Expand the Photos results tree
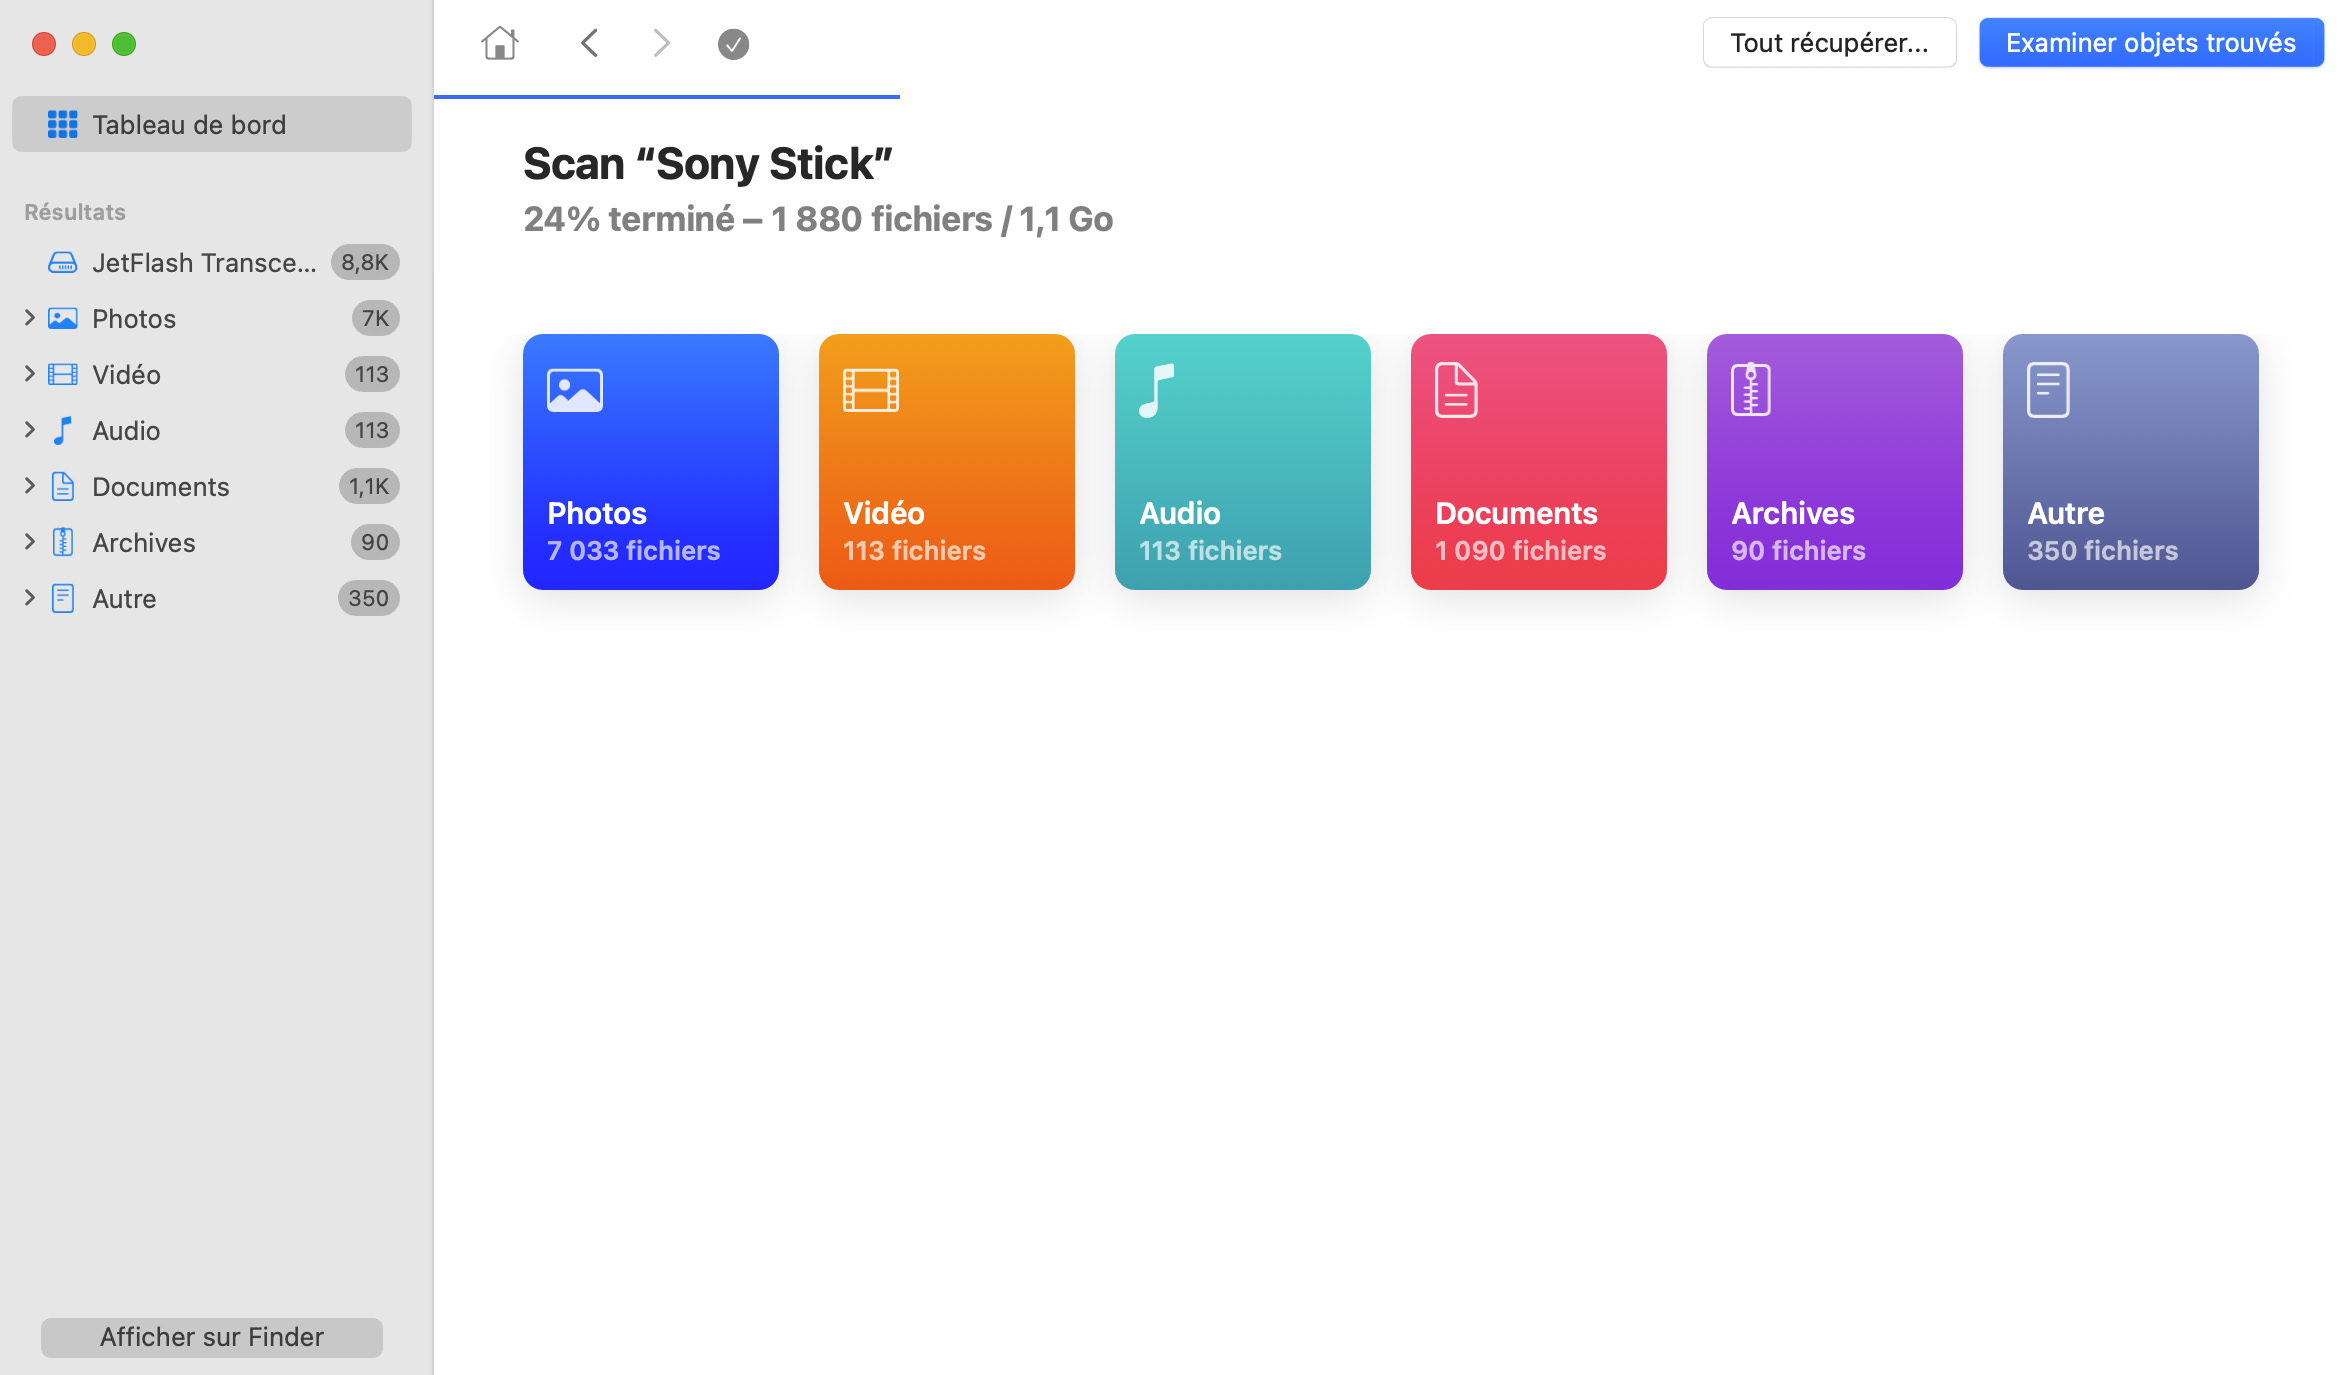2344x1375 pixels. (28, 318)
